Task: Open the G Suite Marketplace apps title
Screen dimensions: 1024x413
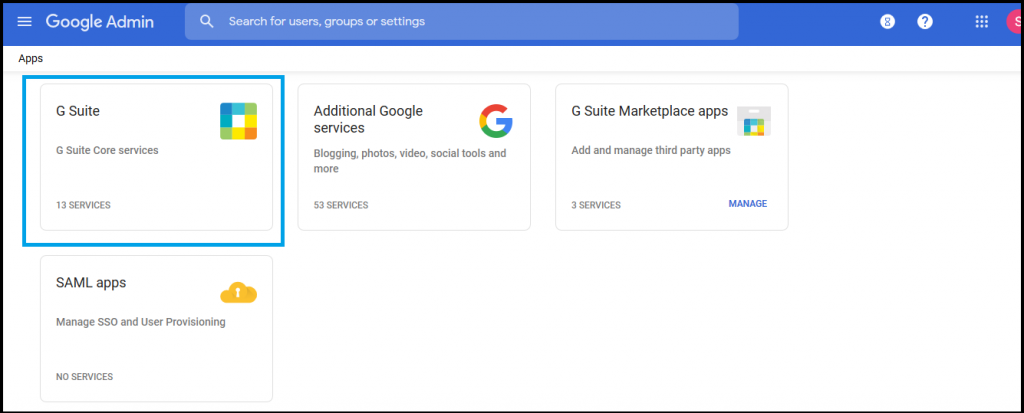Action: [x=650, y=111]
